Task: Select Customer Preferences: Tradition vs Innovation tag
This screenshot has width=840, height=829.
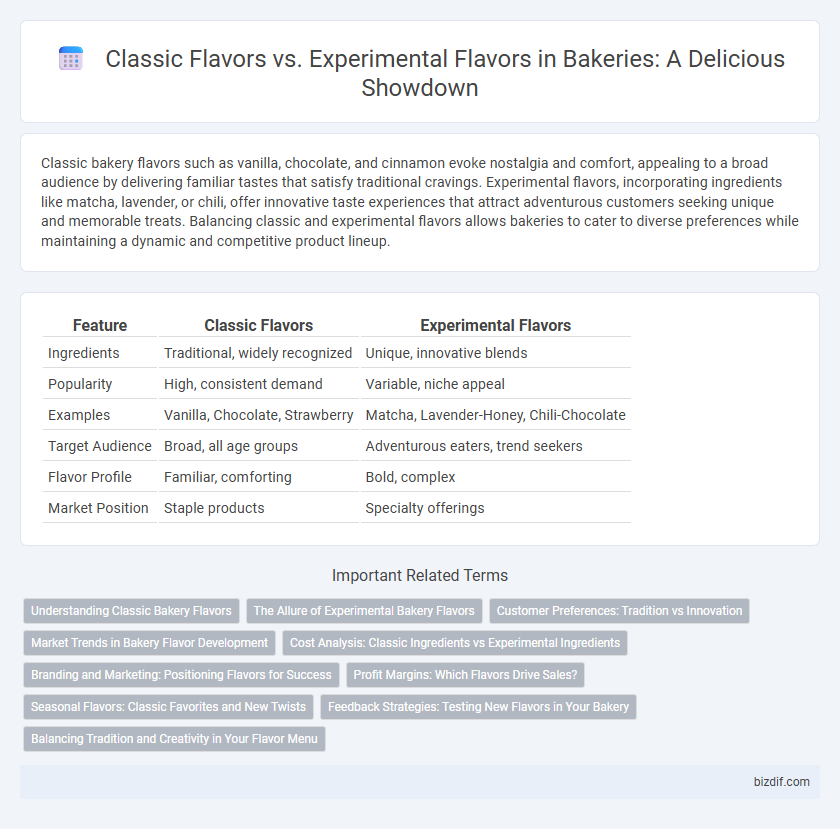Action: [x=619, y=611]
